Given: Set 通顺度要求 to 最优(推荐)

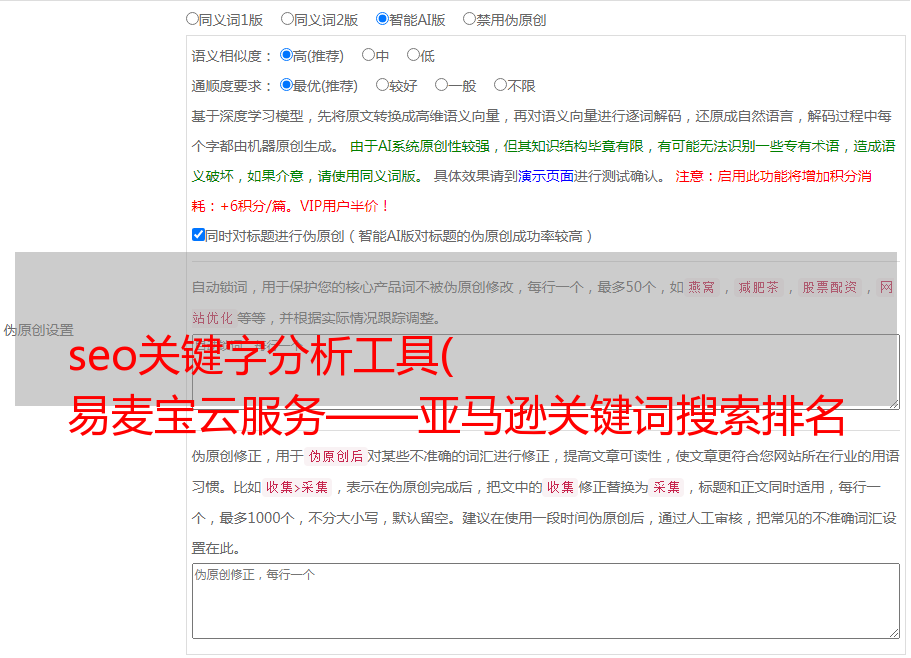Looking at the screenshot, I should (286, 85).
